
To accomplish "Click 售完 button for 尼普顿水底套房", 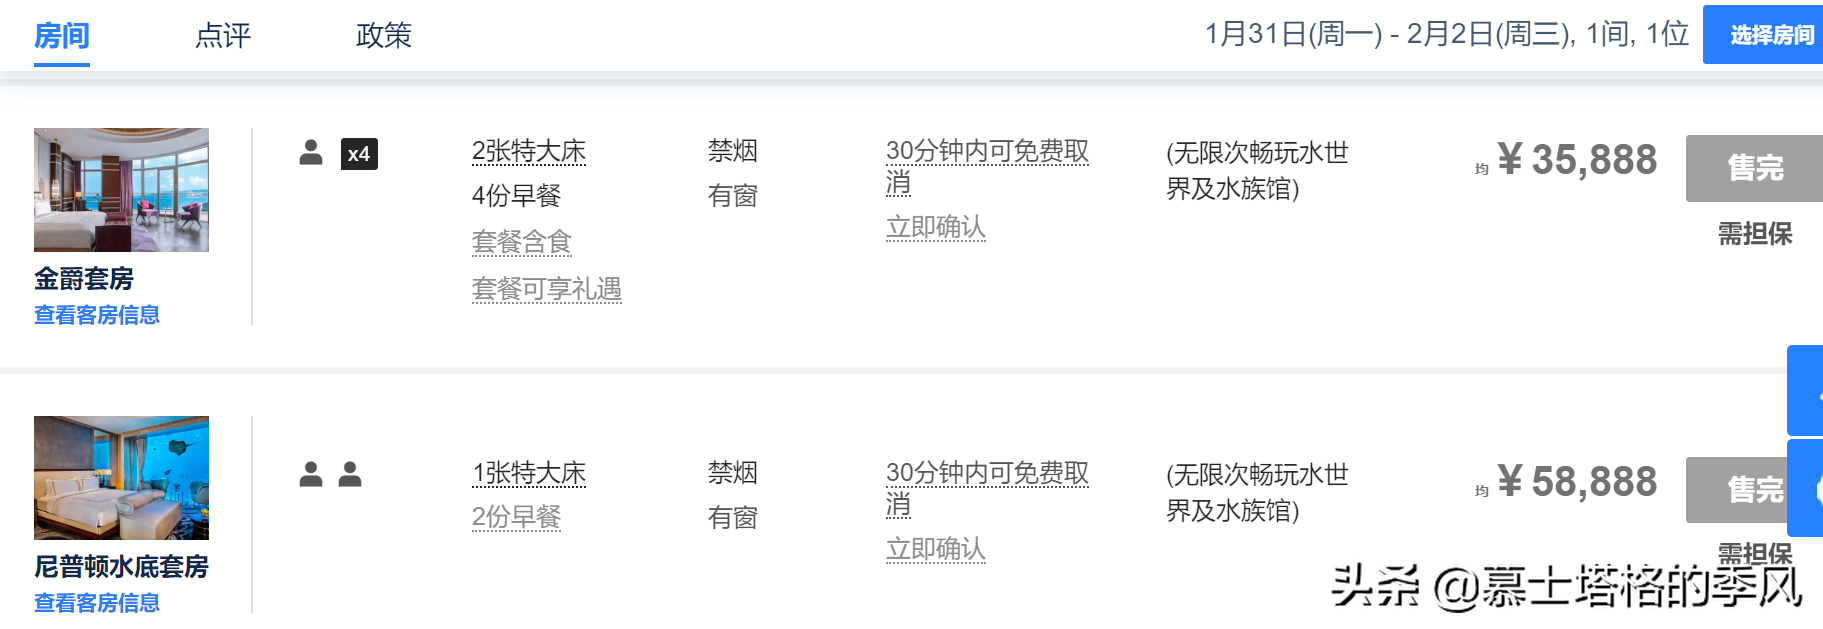I will [1740, 490].
